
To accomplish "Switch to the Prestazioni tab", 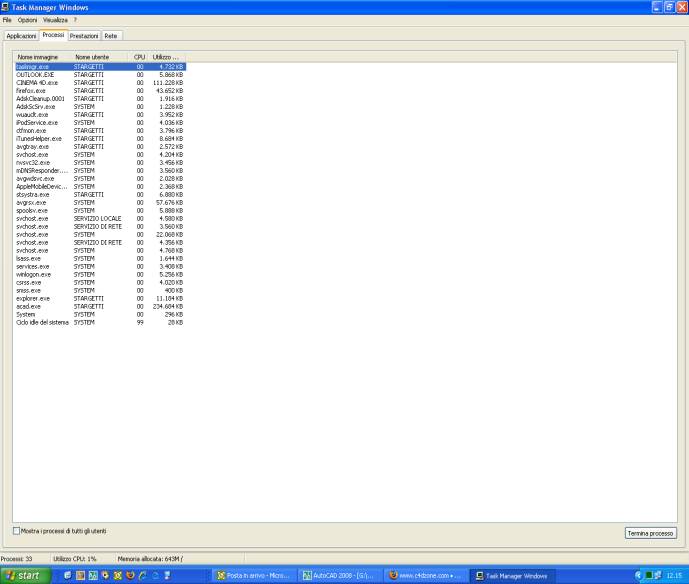I will click(84, 36).
